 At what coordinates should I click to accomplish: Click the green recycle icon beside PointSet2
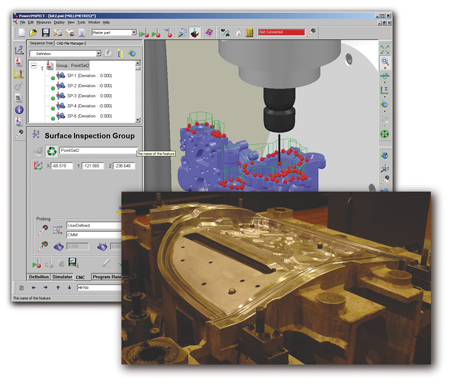[52, 151]
